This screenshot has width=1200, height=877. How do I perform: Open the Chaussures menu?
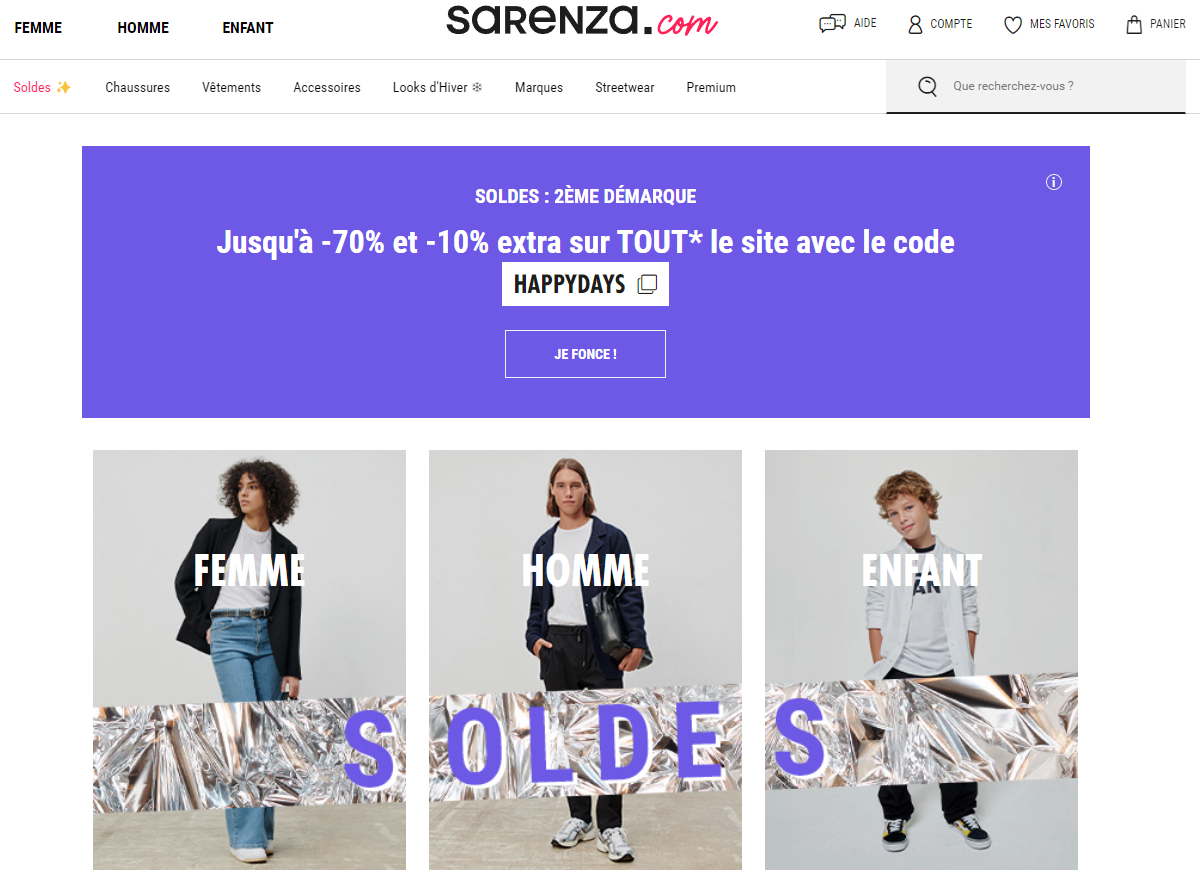(138, 87)
